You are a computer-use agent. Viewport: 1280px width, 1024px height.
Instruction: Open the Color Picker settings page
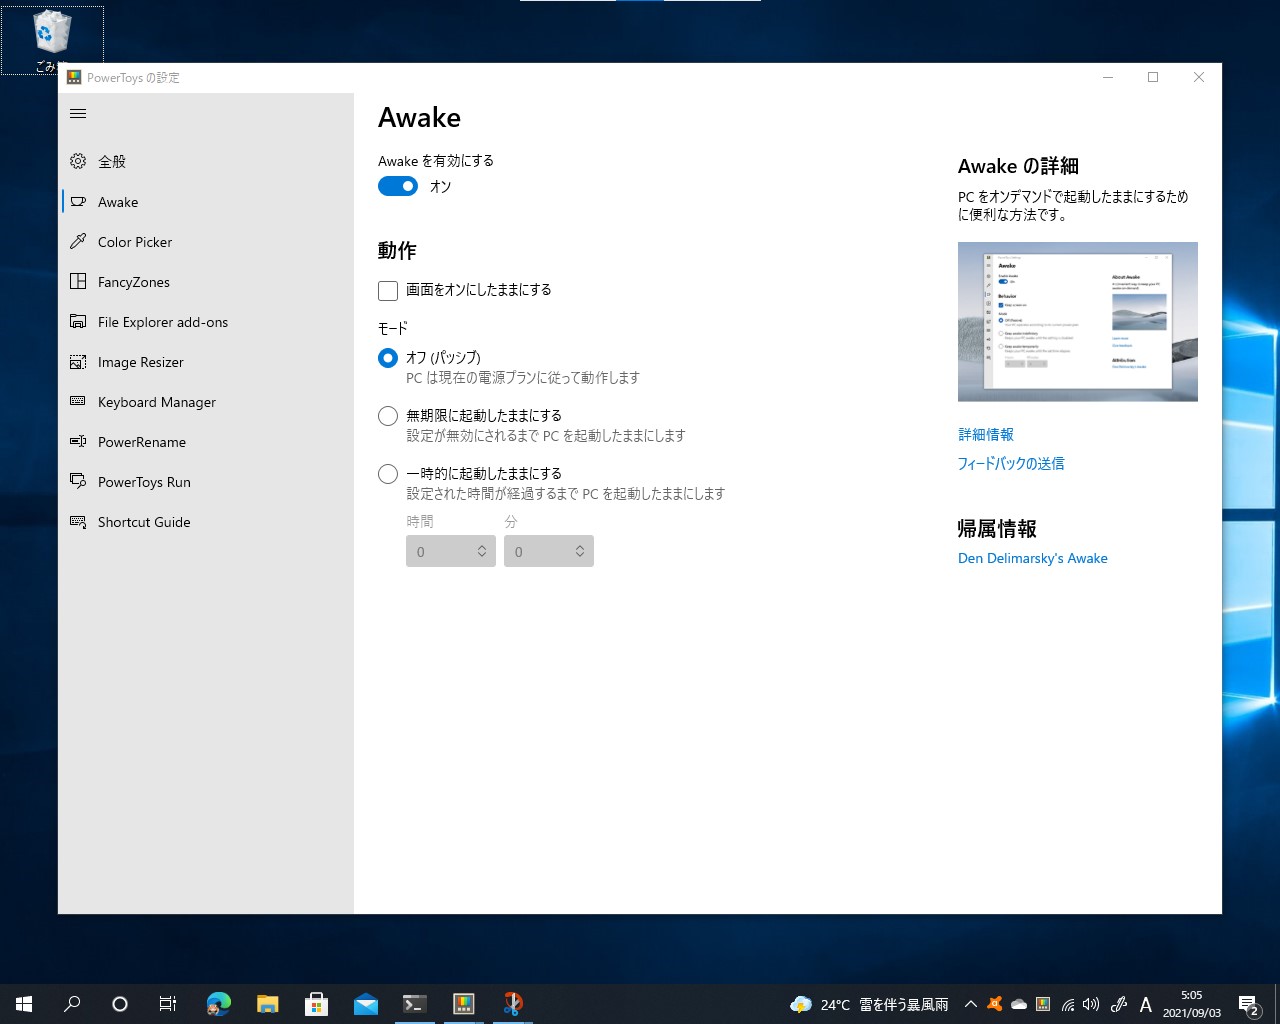point(206,242)
